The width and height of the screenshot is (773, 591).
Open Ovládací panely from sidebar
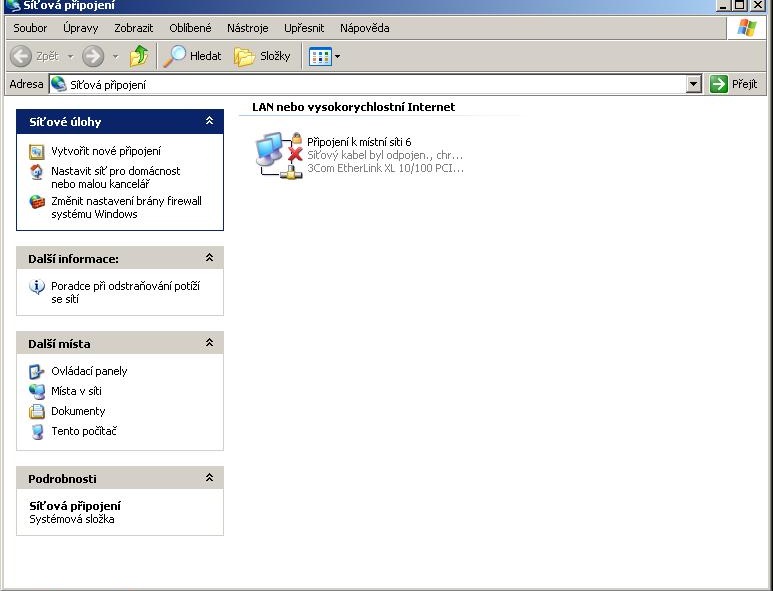[89, 371]
